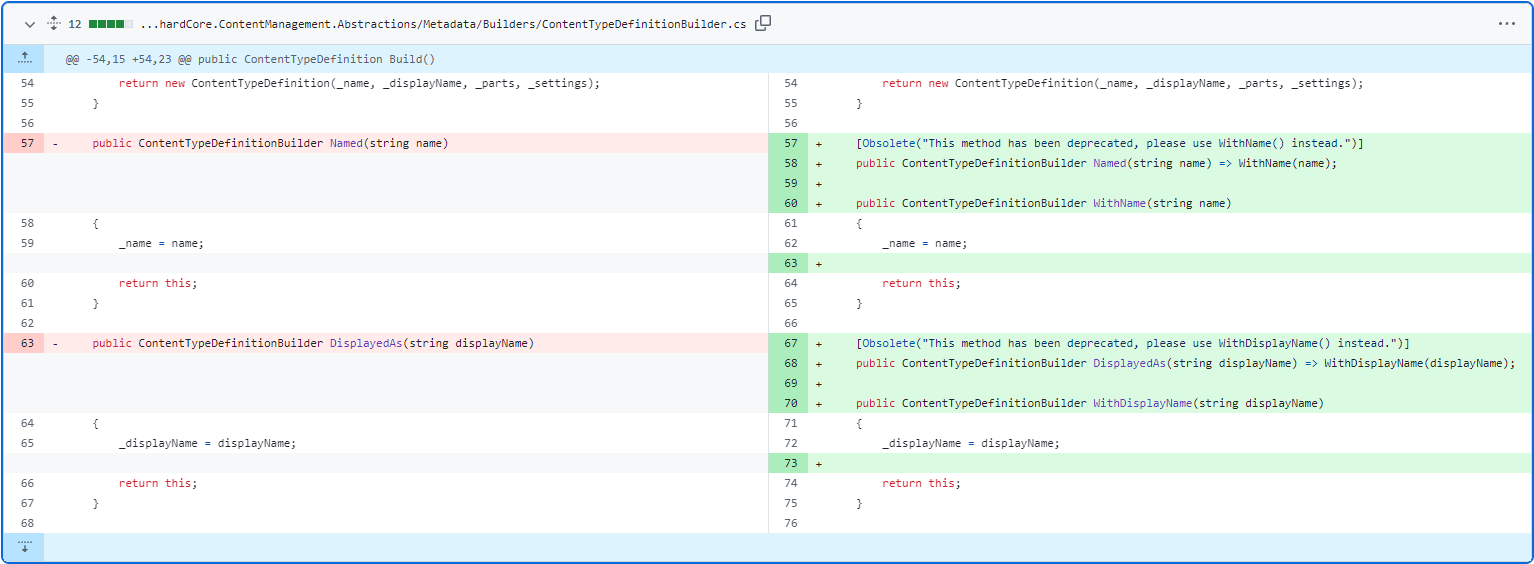The width and height of the screenshot is (1534, 564).
Task: Select removed line number 63 on left
Action: pos(24,343)
